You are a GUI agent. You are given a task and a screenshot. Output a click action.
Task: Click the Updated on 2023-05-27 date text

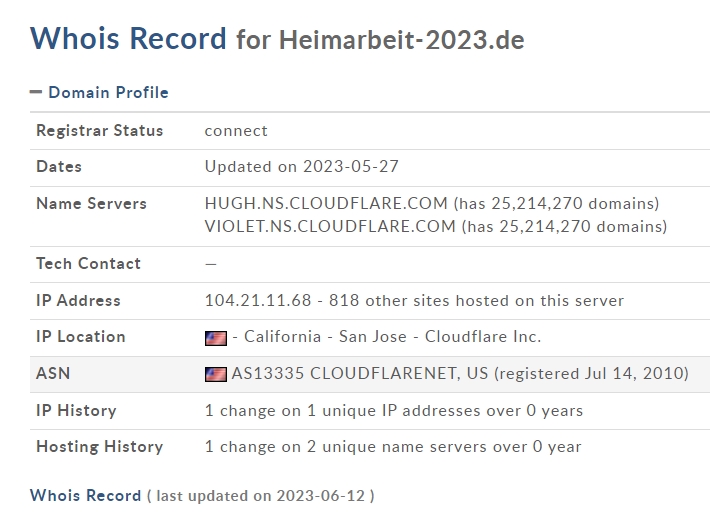click(302, 166)
